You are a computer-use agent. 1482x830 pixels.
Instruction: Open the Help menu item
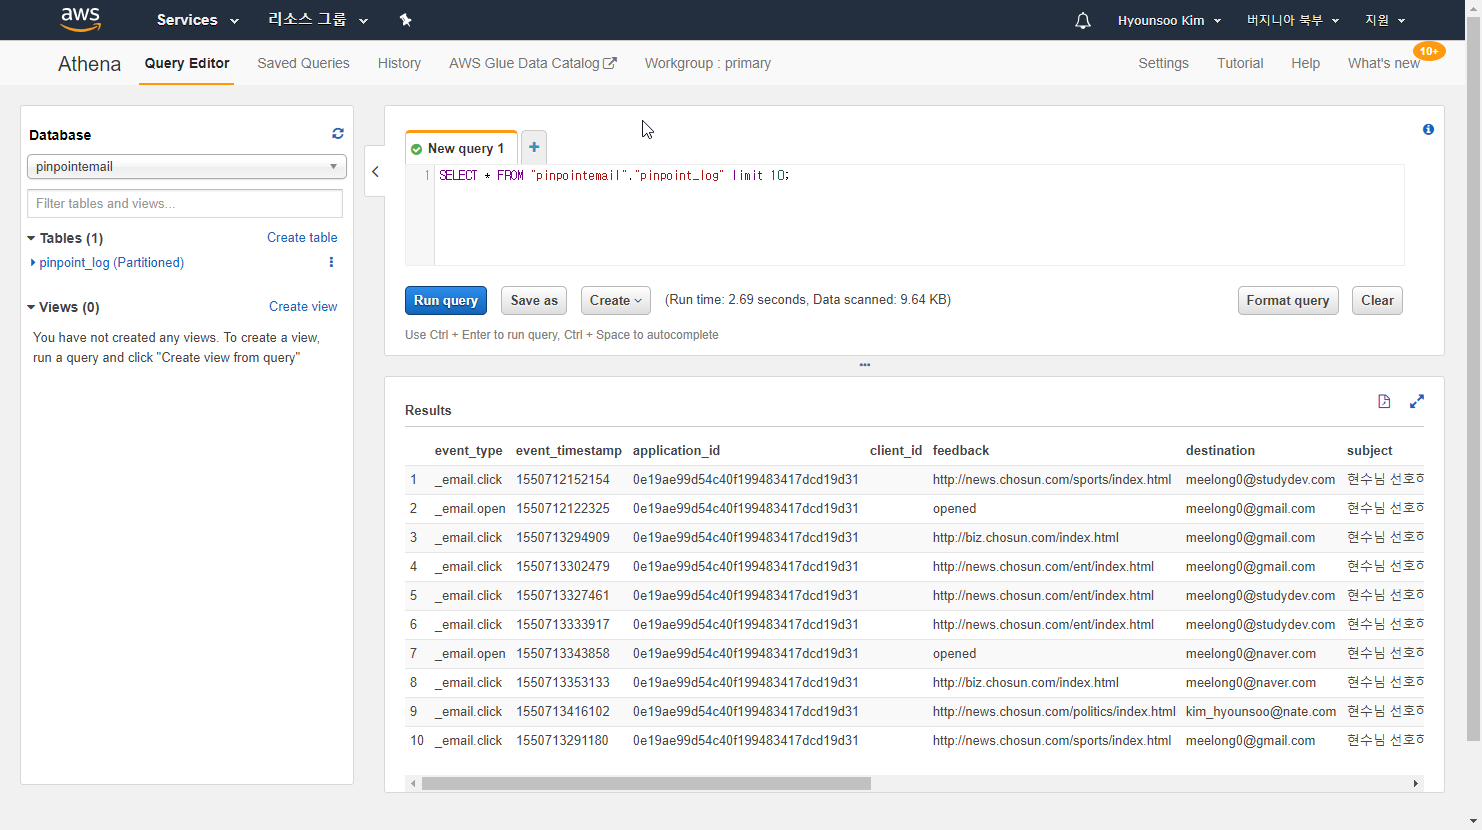[1305, 63]
